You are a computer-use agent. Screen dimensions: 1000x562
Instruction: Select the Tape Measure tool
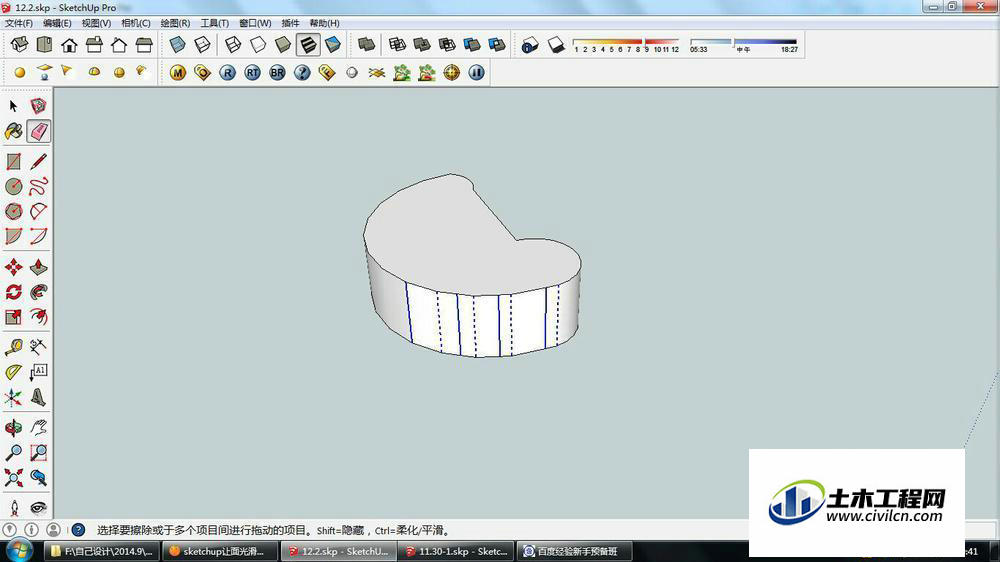[13, 347]
